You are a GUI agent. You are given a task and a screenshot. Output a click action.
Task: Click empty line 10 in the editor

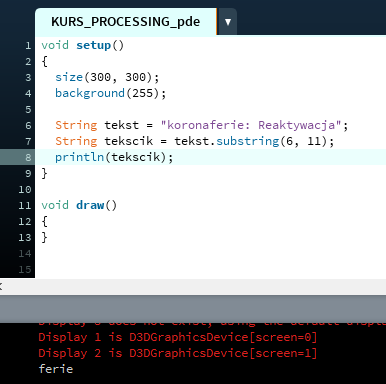(210, 189)
